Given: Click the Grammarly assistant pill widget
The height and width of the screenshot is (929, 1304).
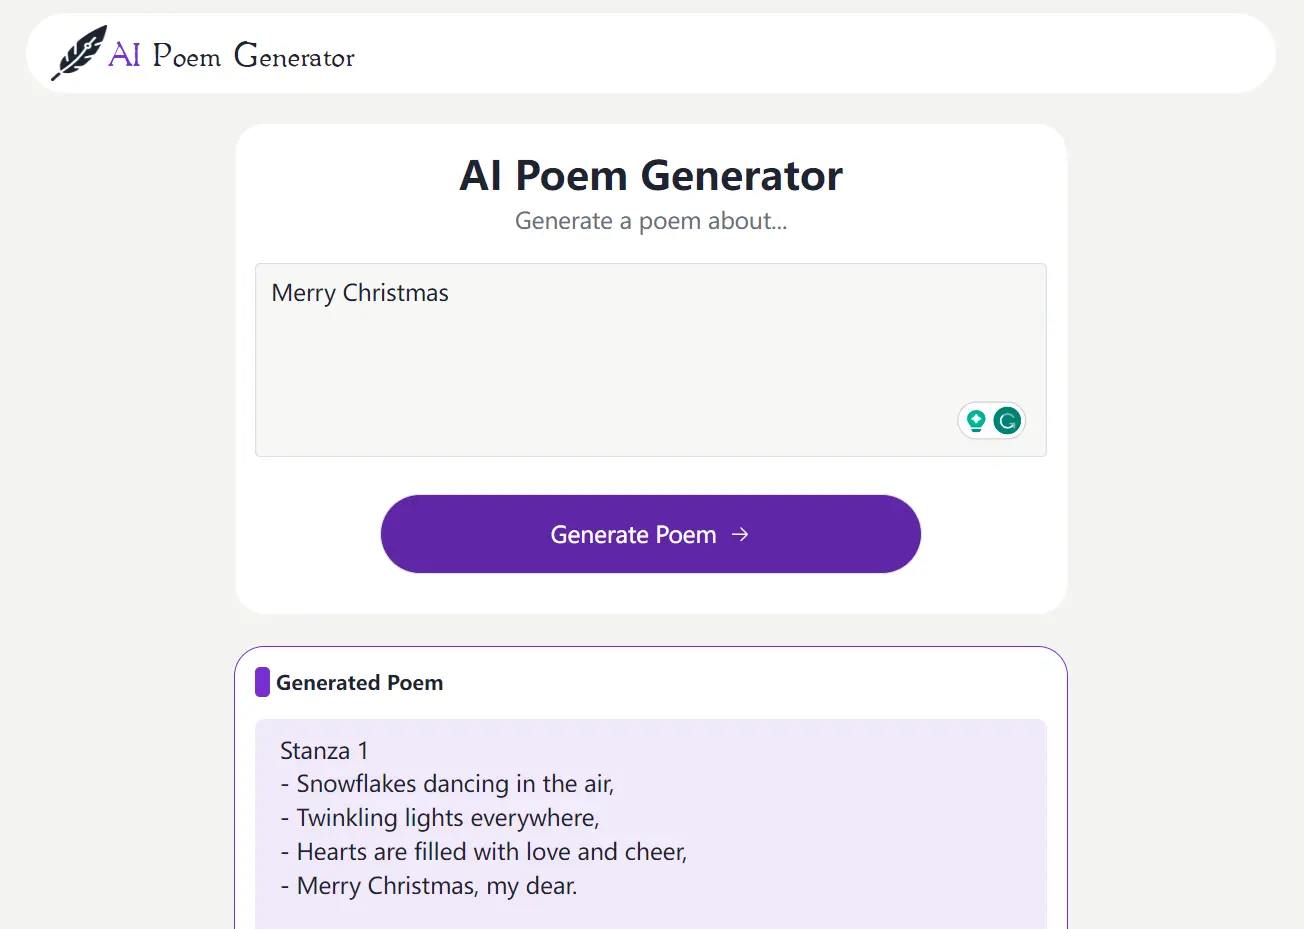Looking at the screenshot, I should click(x=991, y=420).
